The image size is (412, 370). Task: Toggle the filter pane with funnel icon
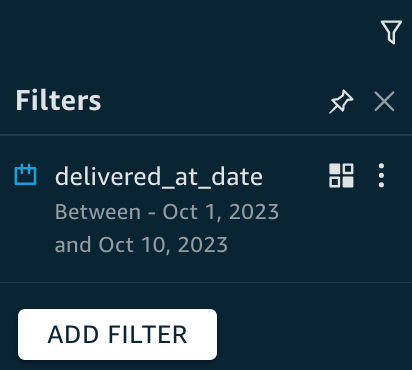coord(391,32)
